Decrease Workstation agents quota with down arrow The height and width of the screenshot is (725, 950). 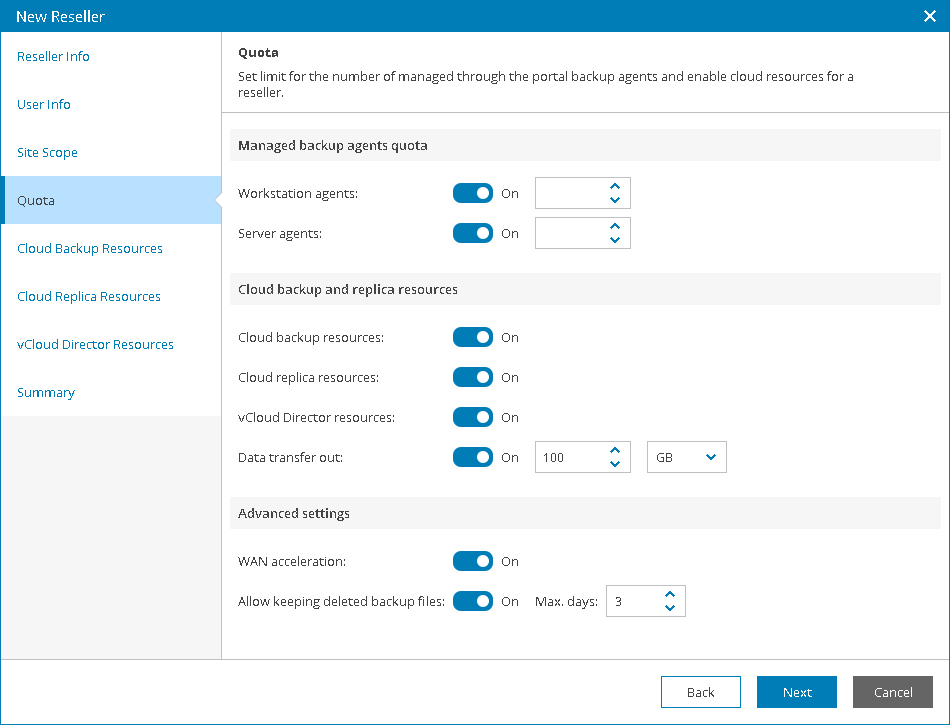pos(615,200)
